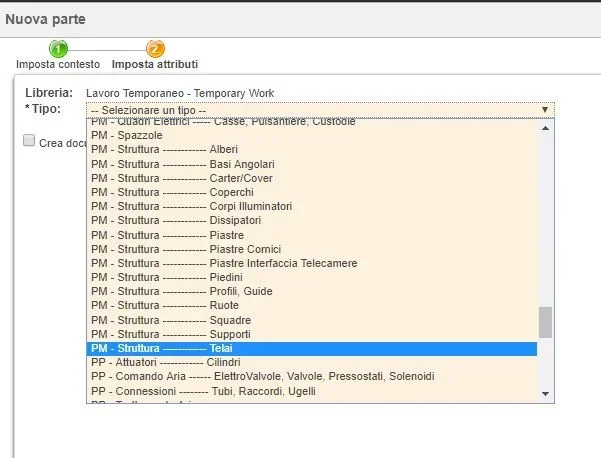Click the green step 1 wizard circle

58,49
